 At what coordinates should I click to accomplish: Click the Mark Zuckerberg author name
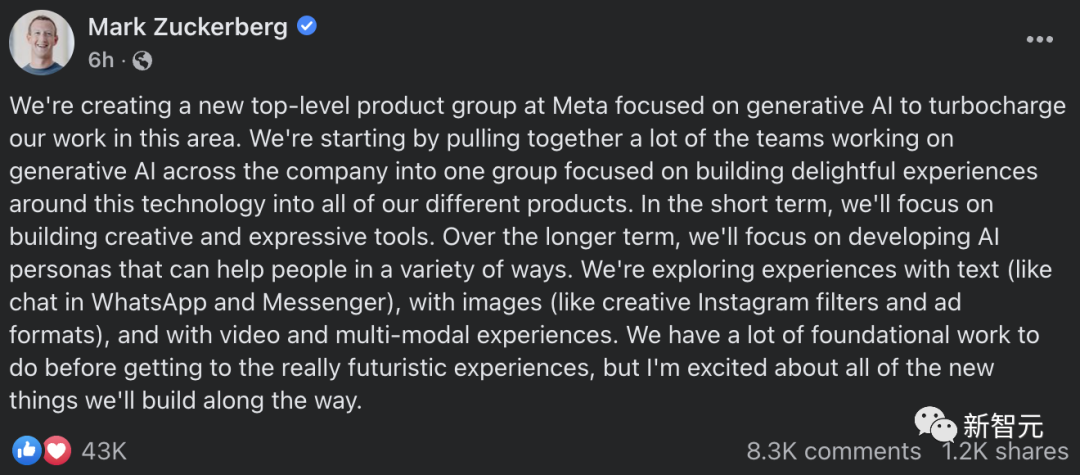pyautogui.click(x=188, y=27)
